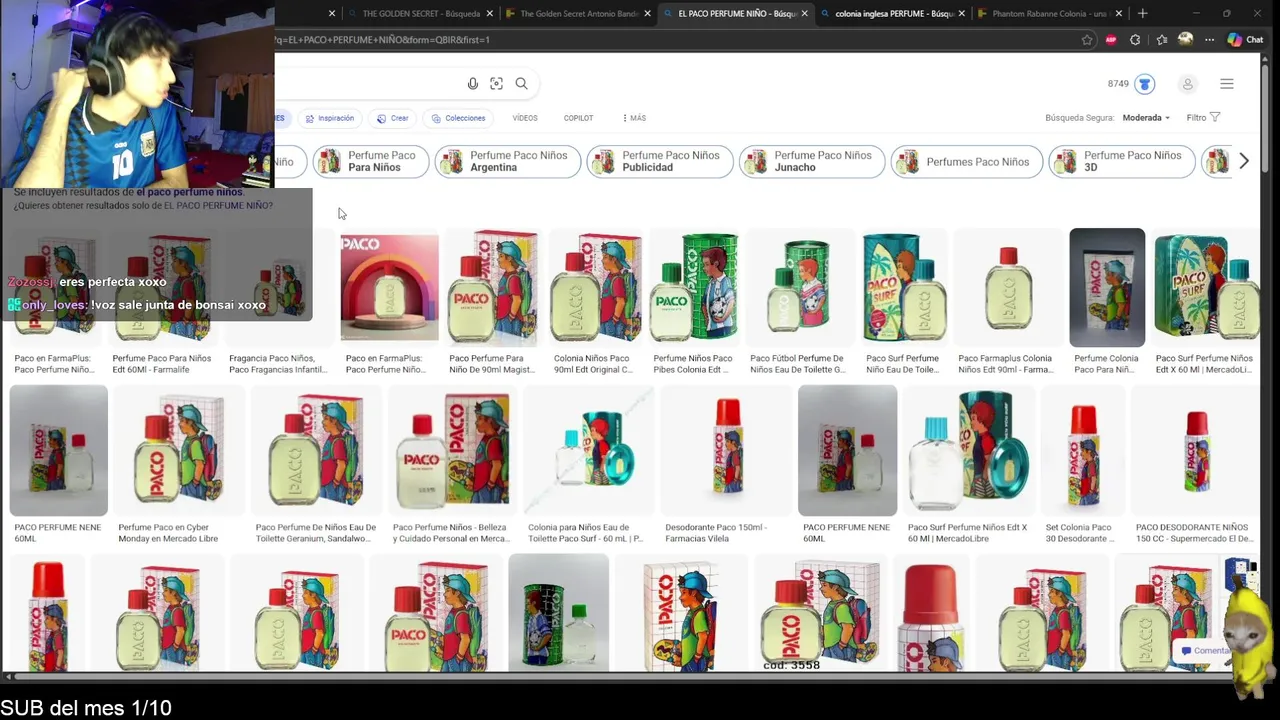Select Perfume Paco Niños Junacho chip
The height and width of the screenshot is (720, 1280).
pos(812,161)
